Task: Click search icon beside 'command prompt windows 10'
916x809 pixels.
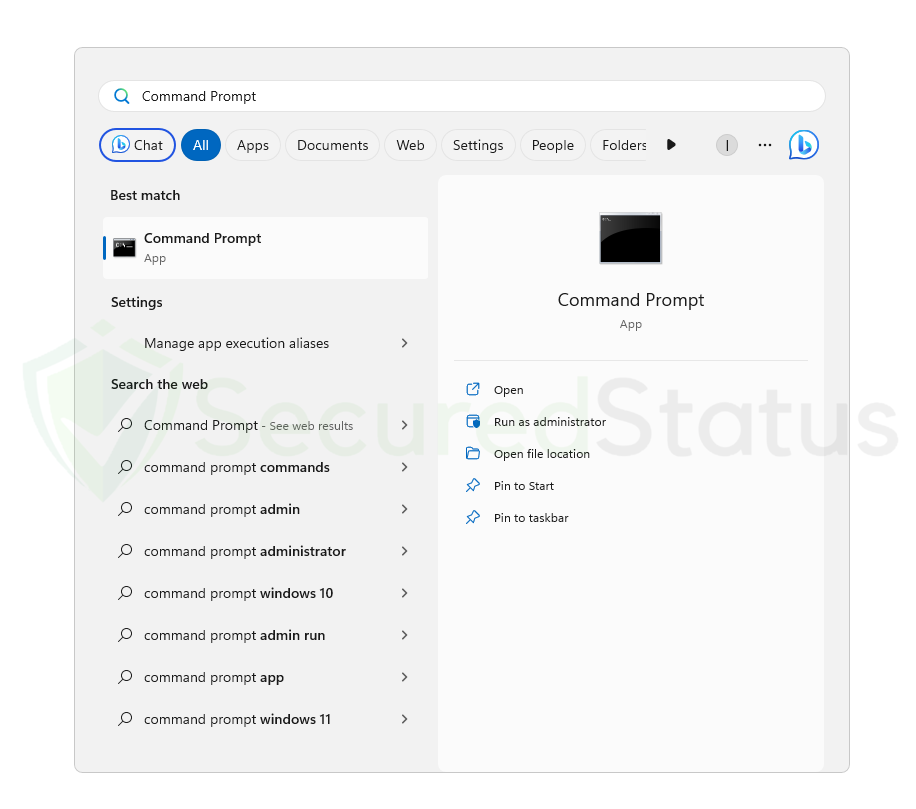Action: tap(125, 593)
